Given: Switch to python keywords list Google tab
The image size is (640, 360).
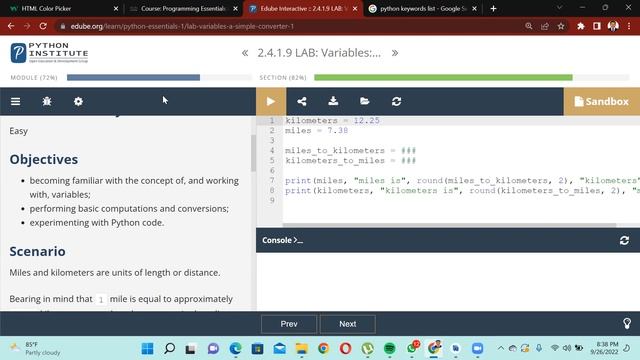Looking at the screenshot, I should [x=422, y=8].
